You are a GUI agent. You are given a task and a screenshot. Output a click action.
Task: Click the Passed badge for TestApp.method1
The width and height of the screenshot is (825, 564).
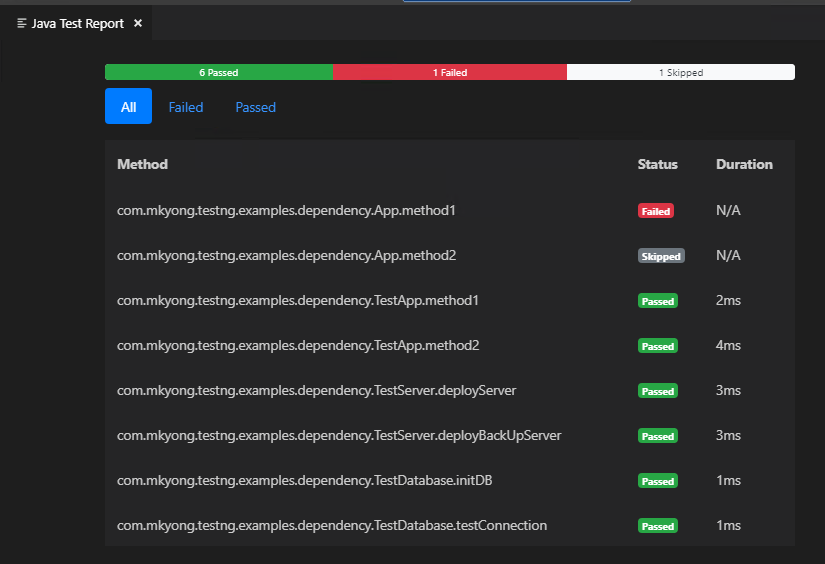coord(658,301)
